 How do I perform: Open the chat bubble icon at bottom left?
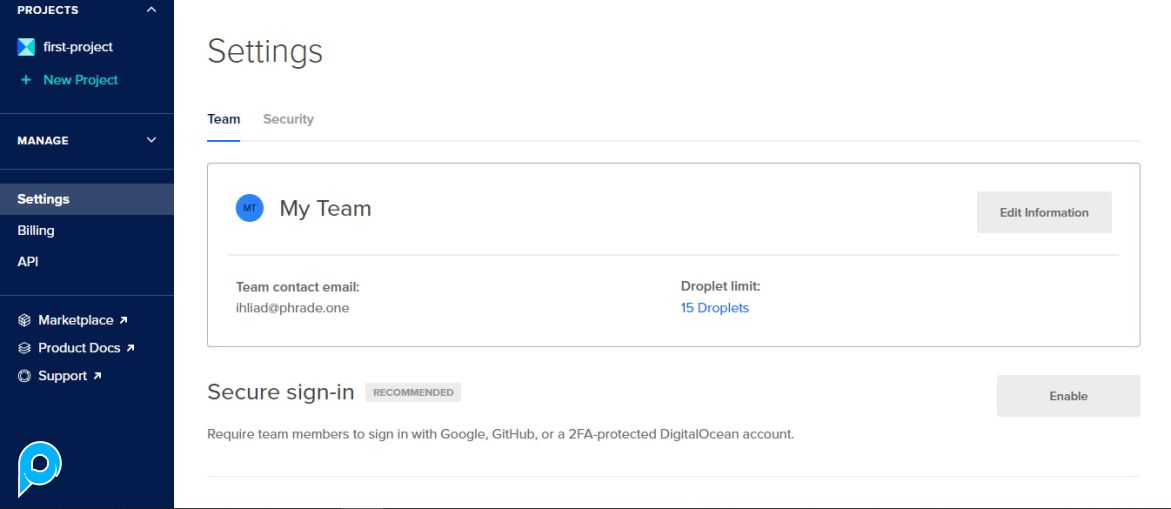pos(40,468)
